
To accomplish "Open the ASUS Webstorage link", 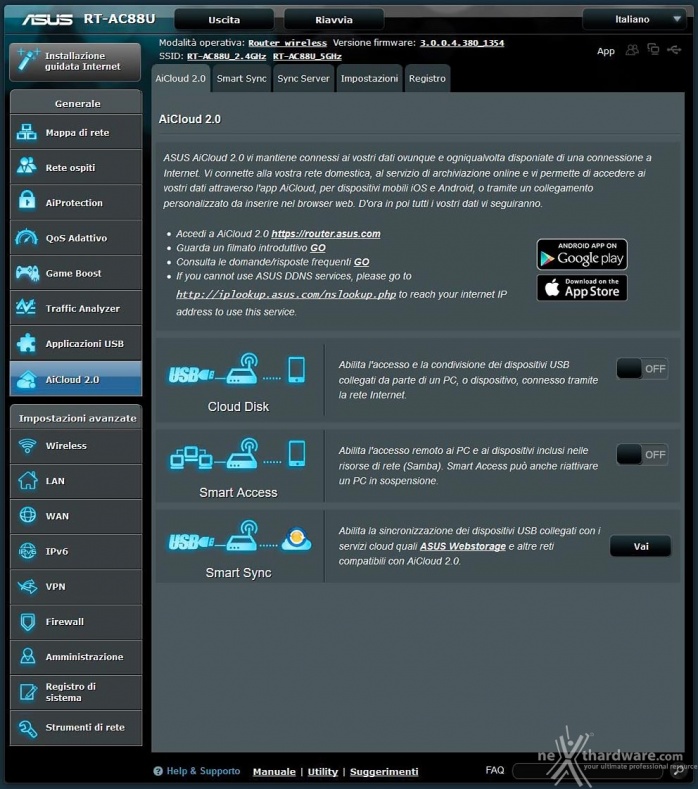I will click(x=462, y=546).
